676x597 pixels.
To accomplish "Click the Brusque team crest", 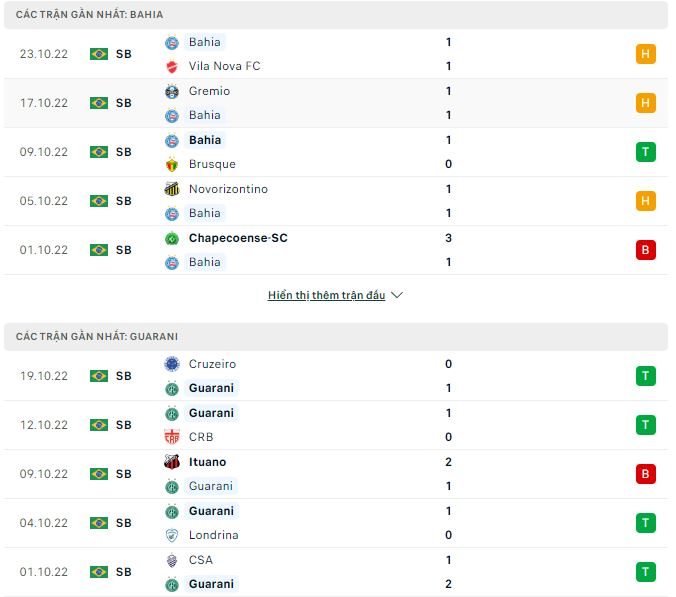I will click(171, 164).
